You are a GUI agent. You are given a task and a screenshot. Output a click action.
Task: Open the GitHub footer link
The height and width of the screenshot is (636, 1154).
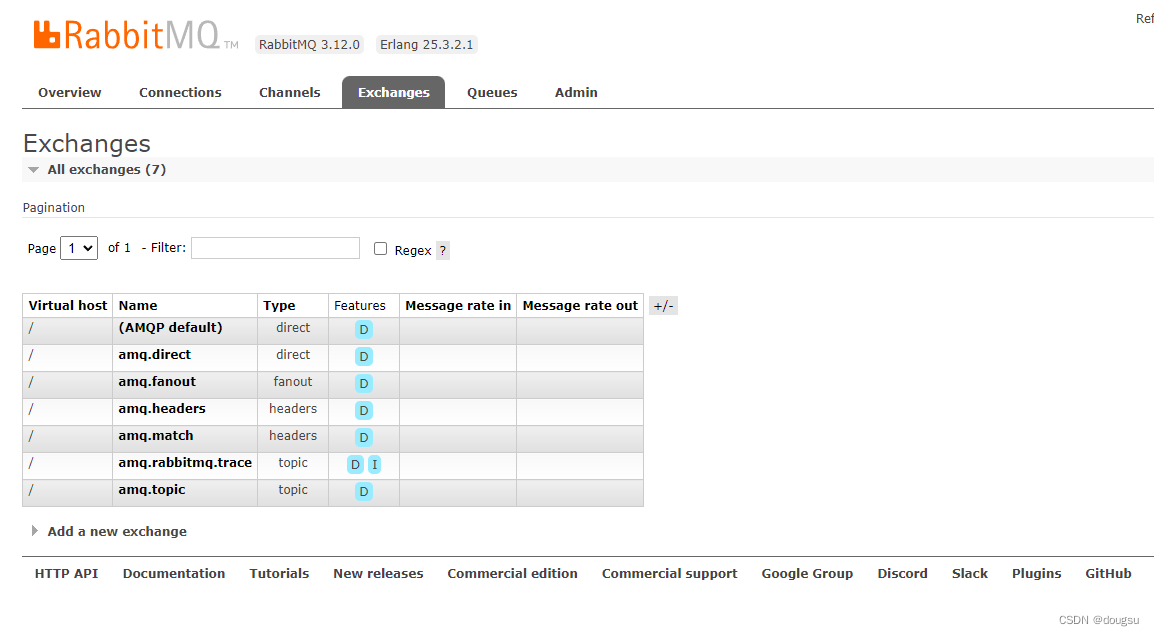1108,573
